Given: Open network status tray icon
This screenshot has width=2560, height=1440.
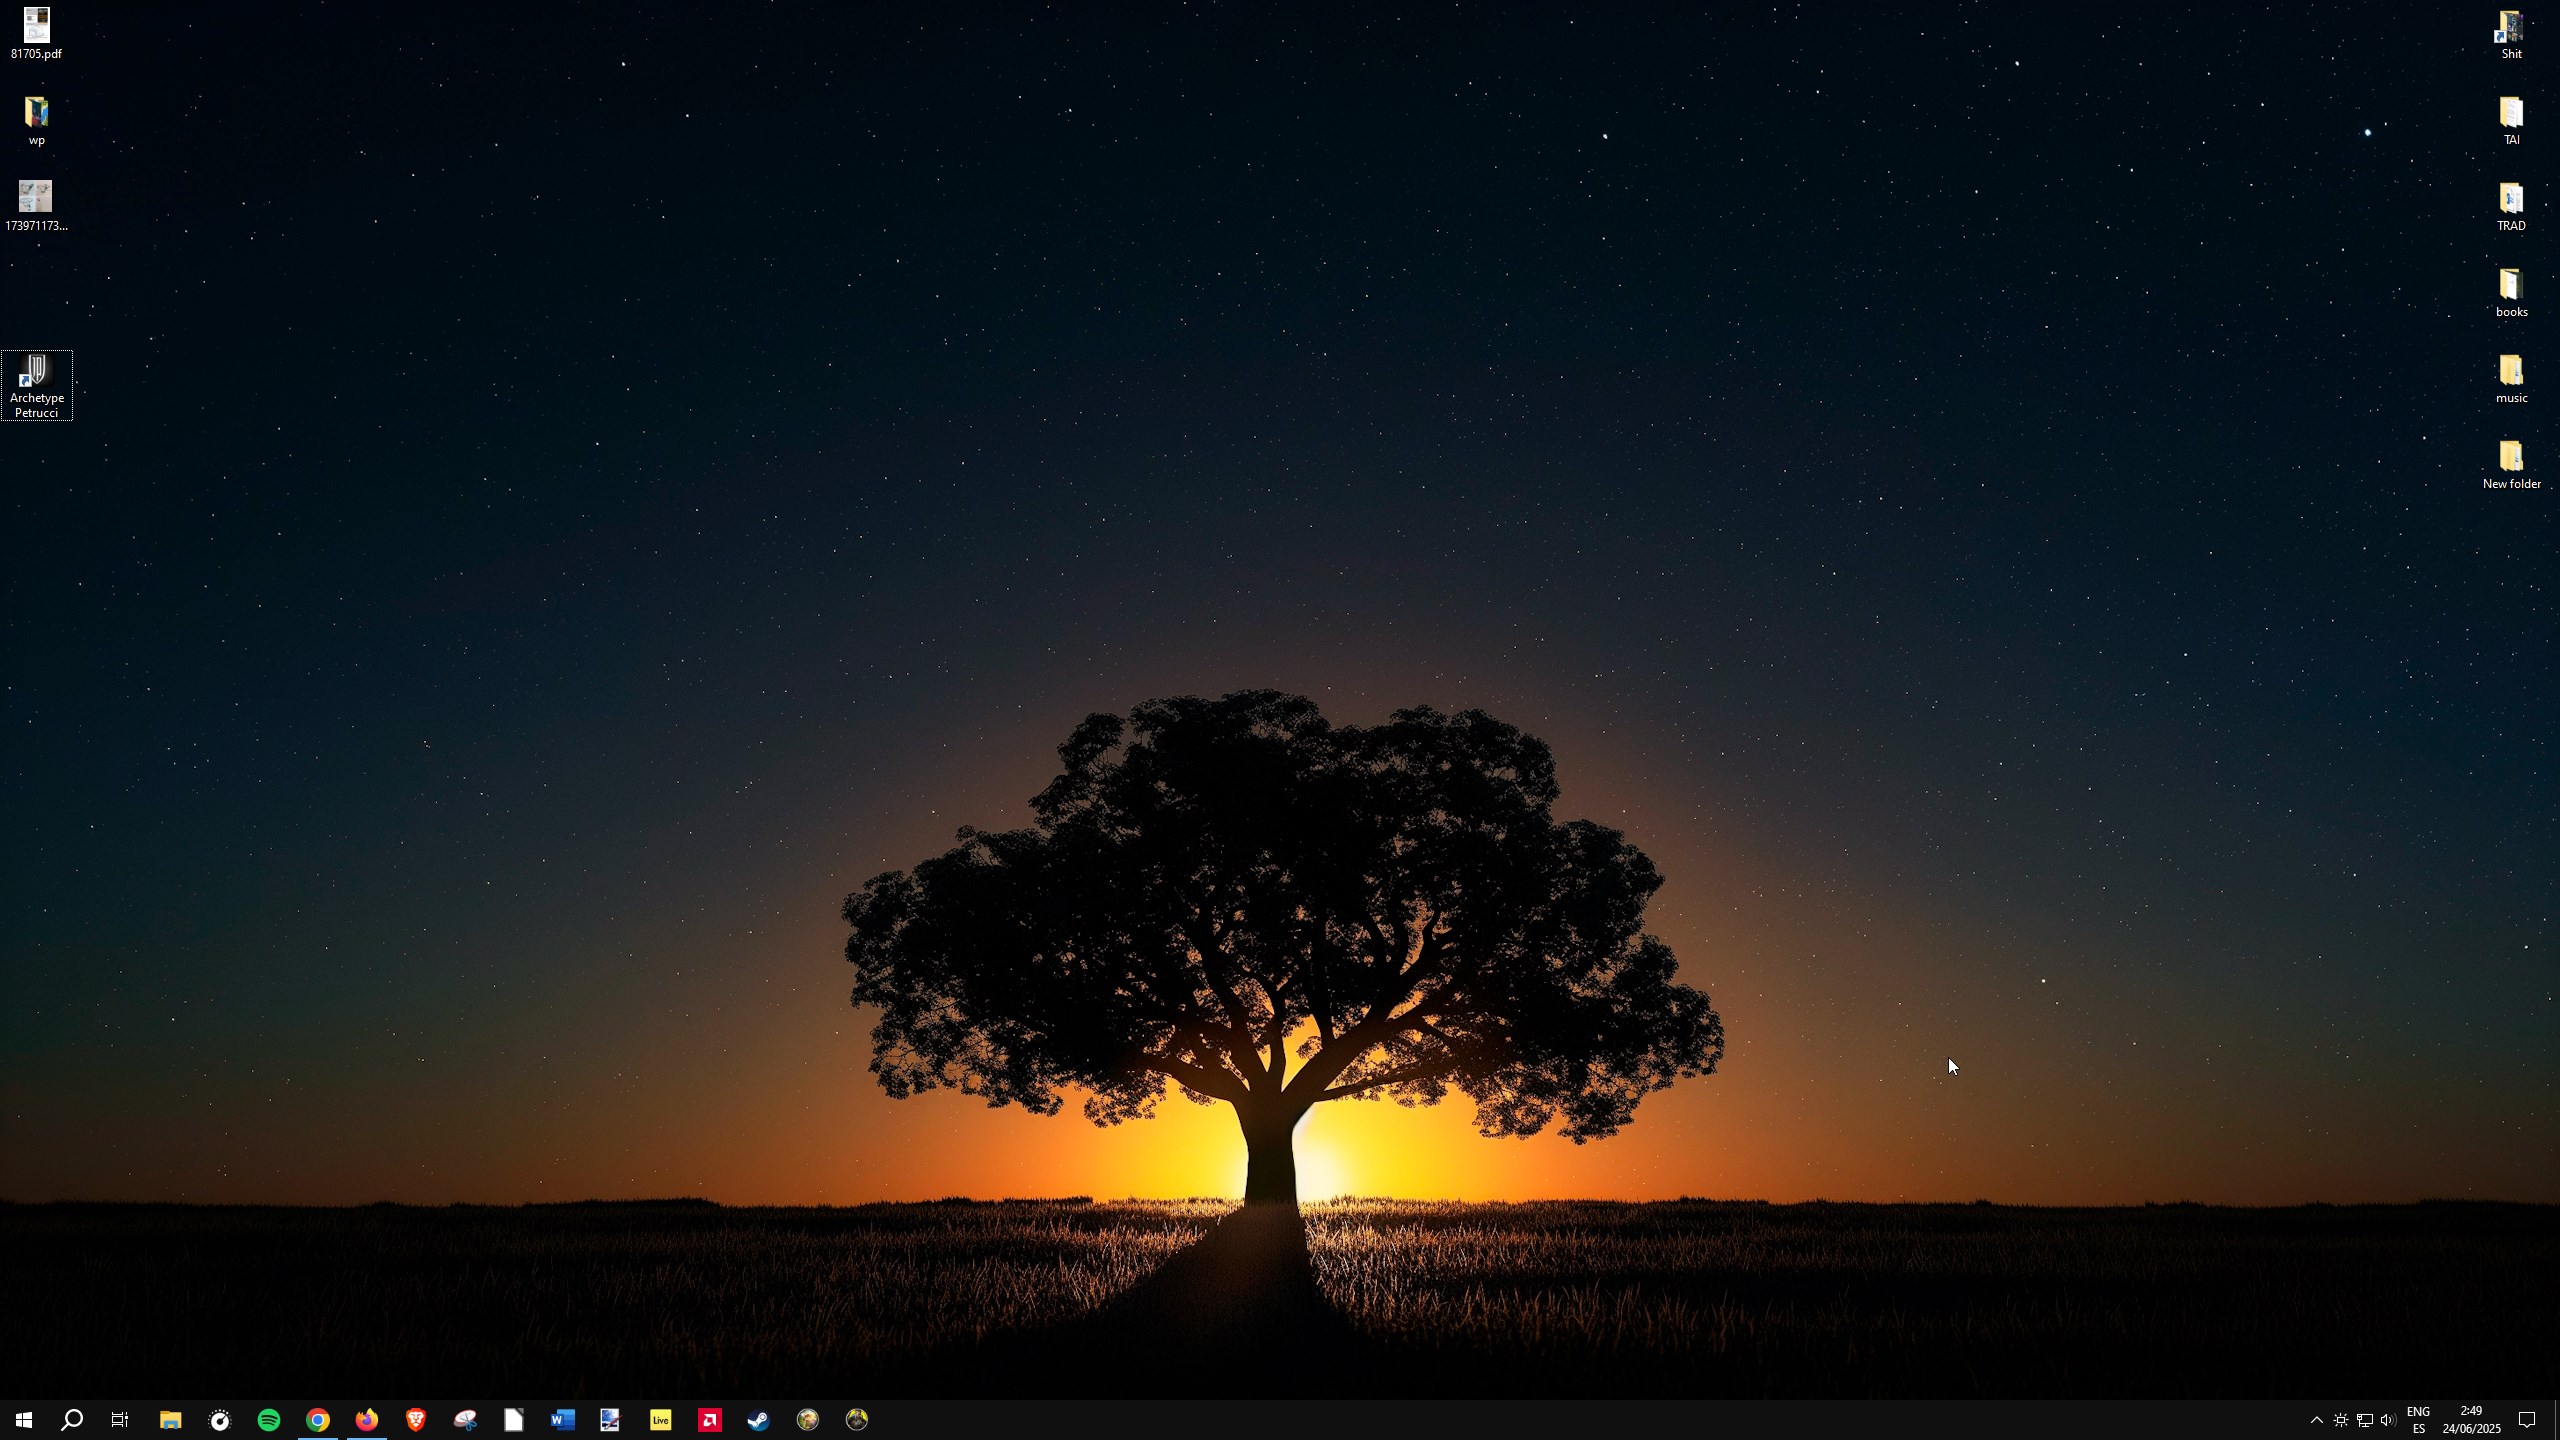Looking at the screenshot, I should tap(2365, 1420).
